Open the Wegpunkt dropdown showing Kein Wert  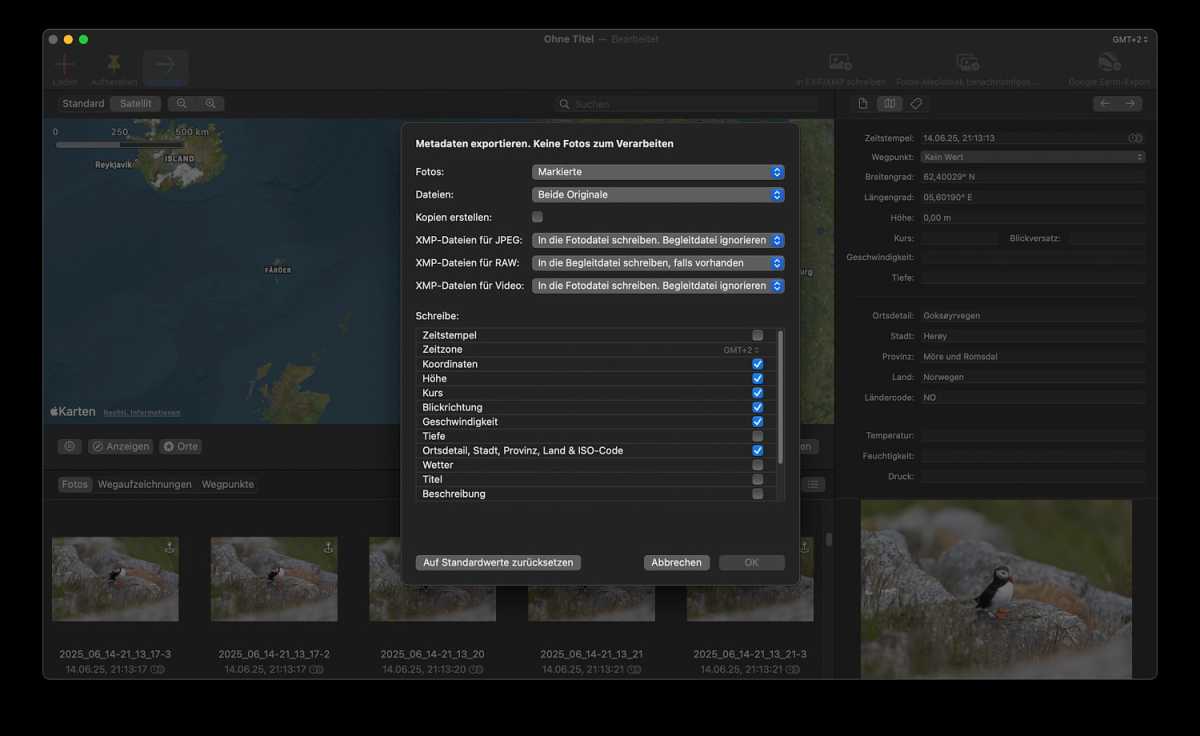click(x=1033, y=157)
